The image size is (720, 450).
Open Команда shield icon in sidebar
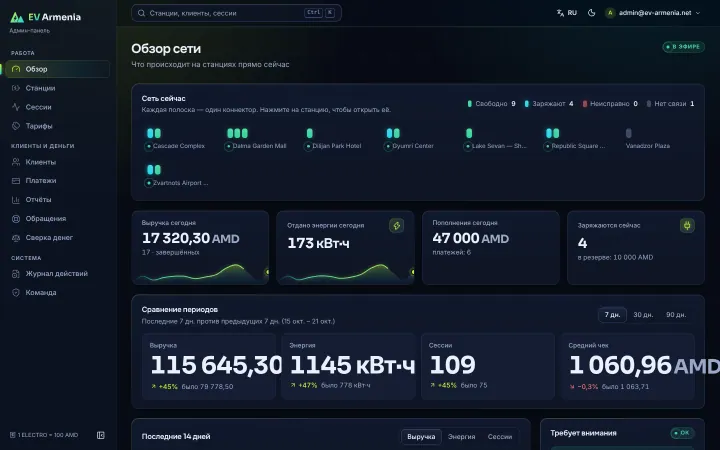pyautogui.click(x=16, y=292)
